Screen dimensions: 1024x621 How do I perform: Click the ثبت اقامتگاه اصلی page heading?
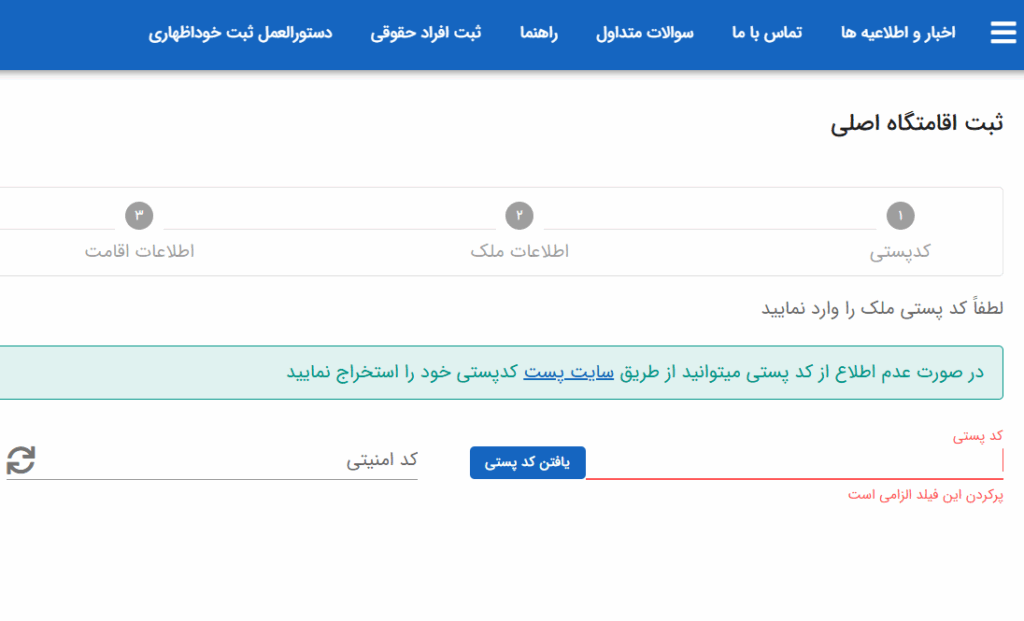click(x=916, y=124)
